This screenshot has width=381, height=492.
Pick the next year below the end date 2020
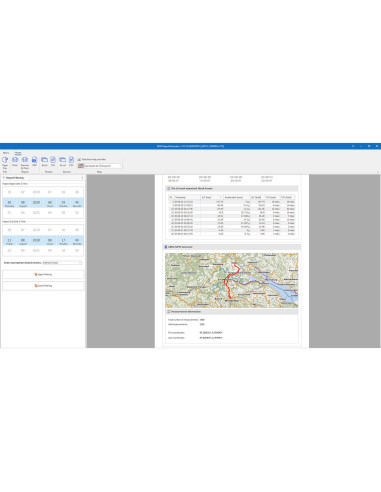pyautogui.click(x=36, y=250)
